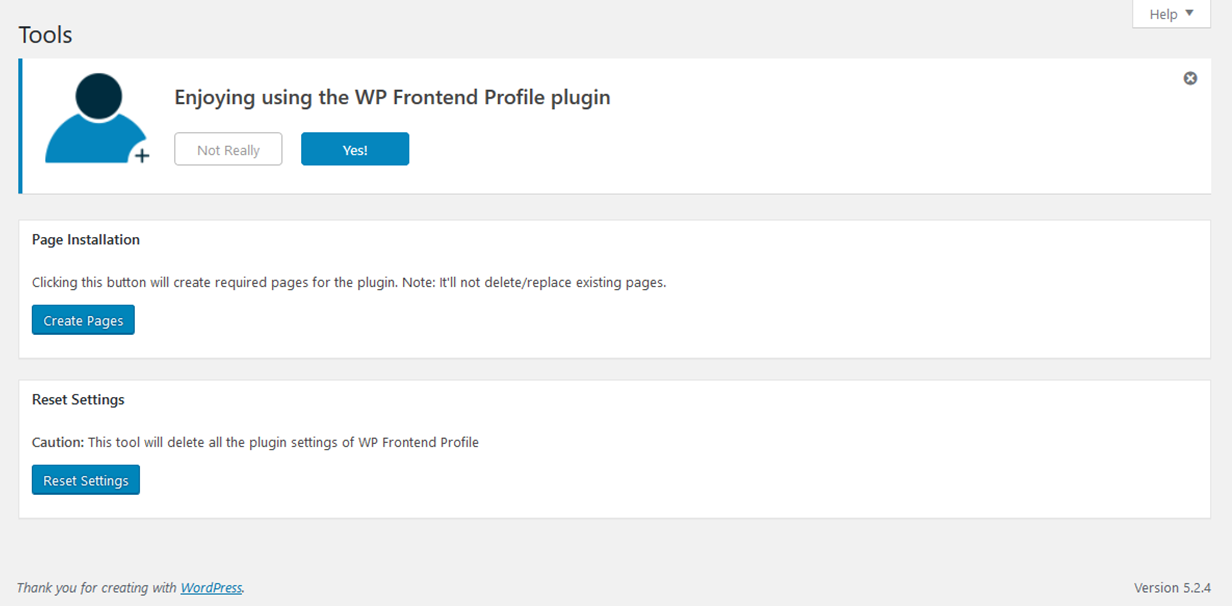Answer "Not Really" to the plugin prompt
The image size is (1232, 606).
[x=228, y=150]
